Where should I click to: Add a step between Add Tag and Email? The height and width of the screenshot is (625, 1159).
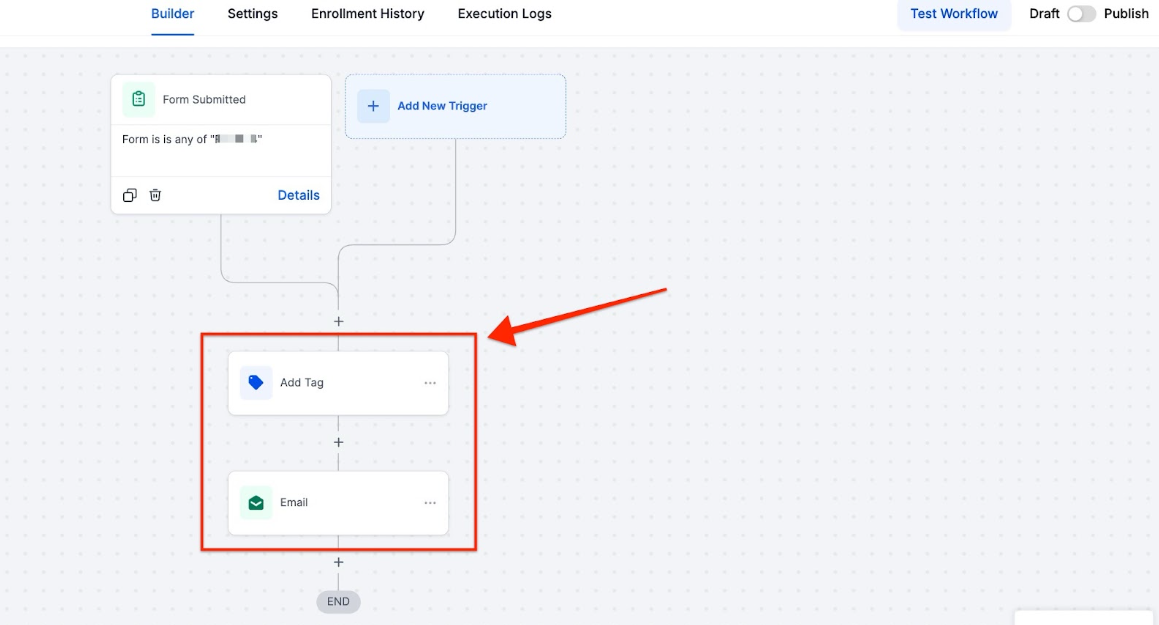(x=338, y=442)
